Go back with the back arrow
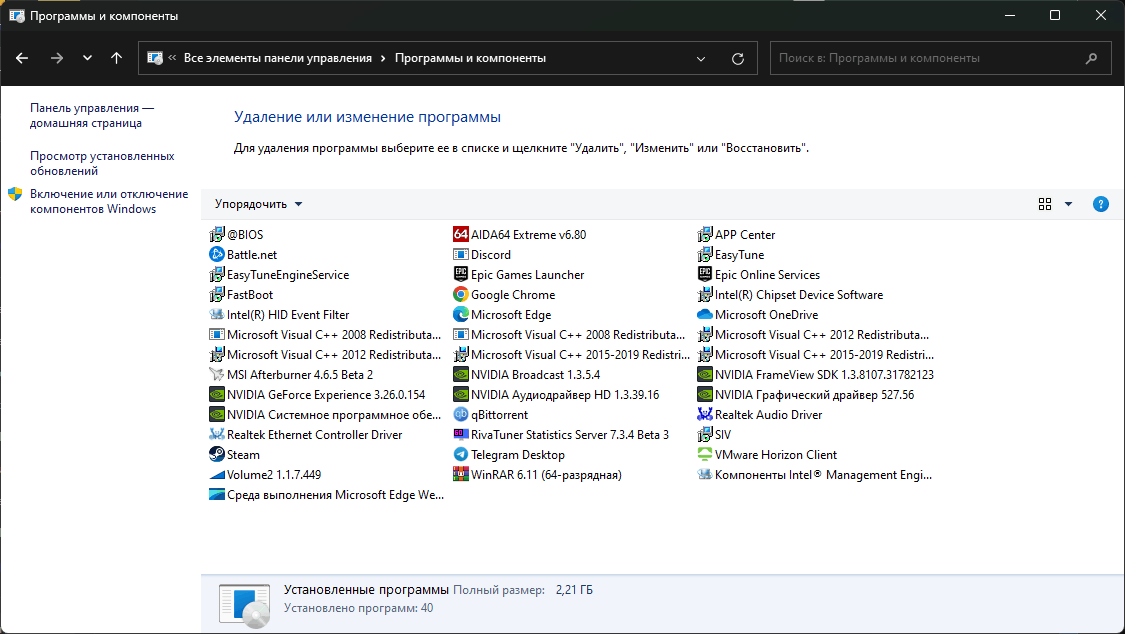1125x634 pixels. [22, 58]
